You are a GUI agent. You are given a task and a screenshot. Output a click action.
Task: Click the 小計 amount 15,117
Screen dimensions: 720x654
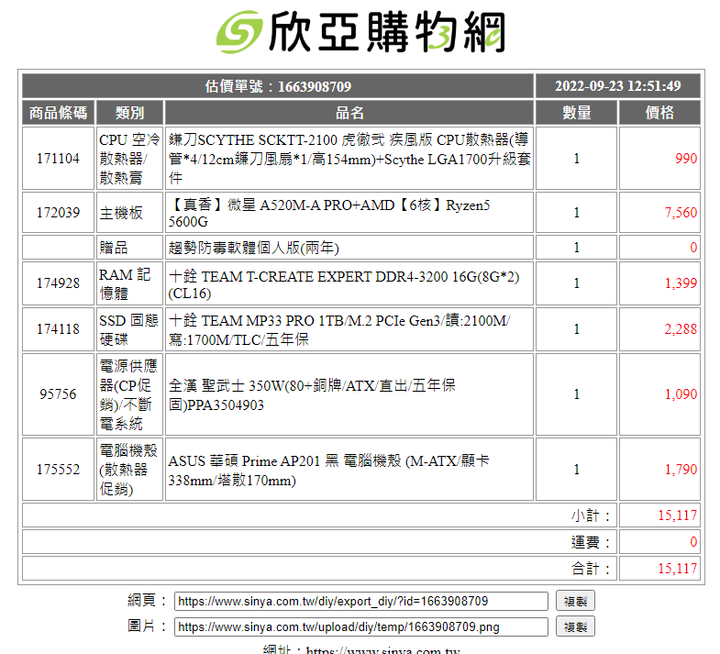pos(677,515)
